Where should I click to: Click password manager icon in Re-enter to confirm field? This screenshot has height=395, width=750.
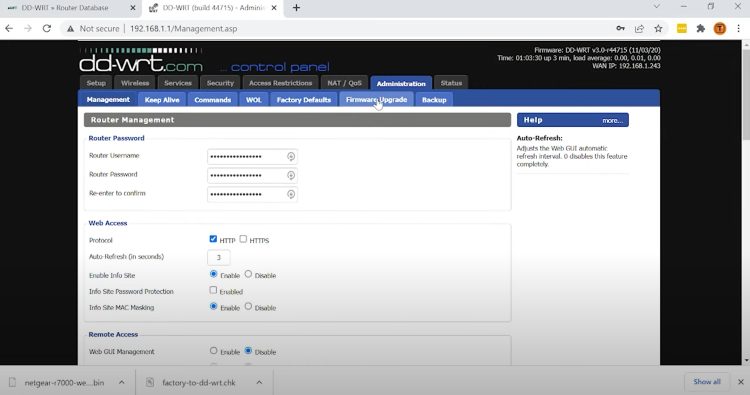[x=291, y=194]
